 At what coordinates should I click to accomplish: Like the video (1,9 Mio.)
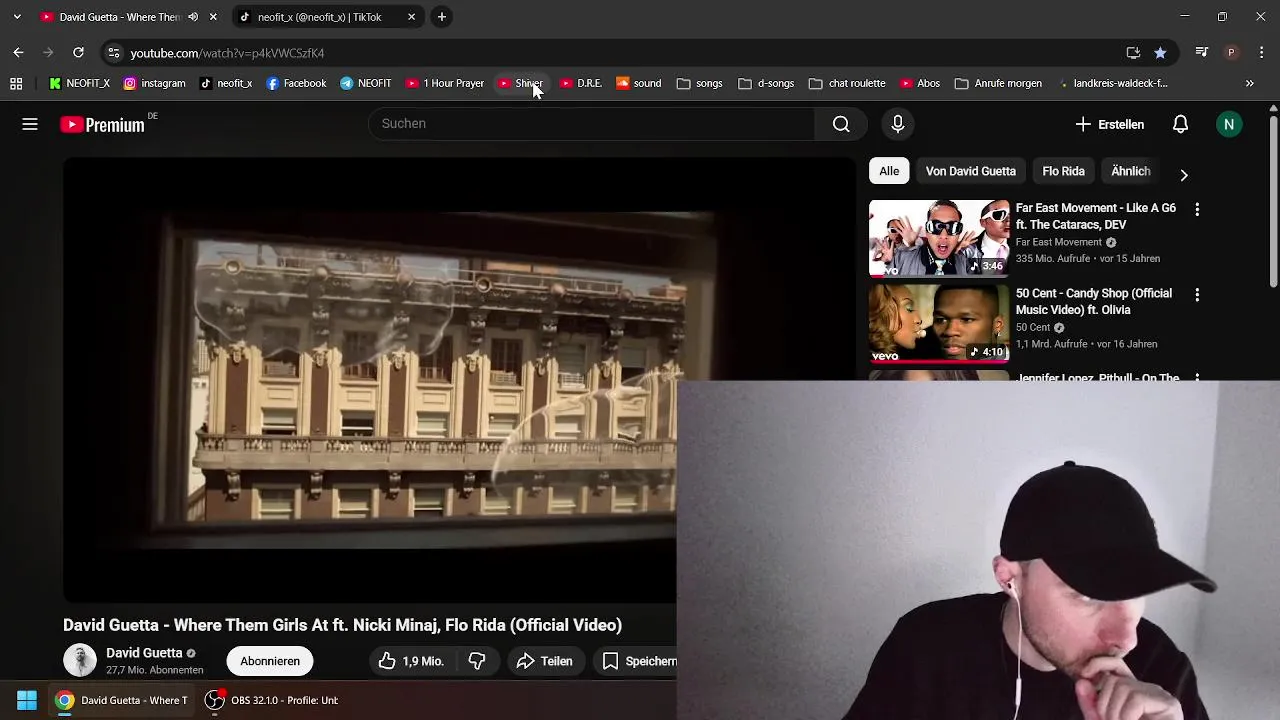point(410,661)
